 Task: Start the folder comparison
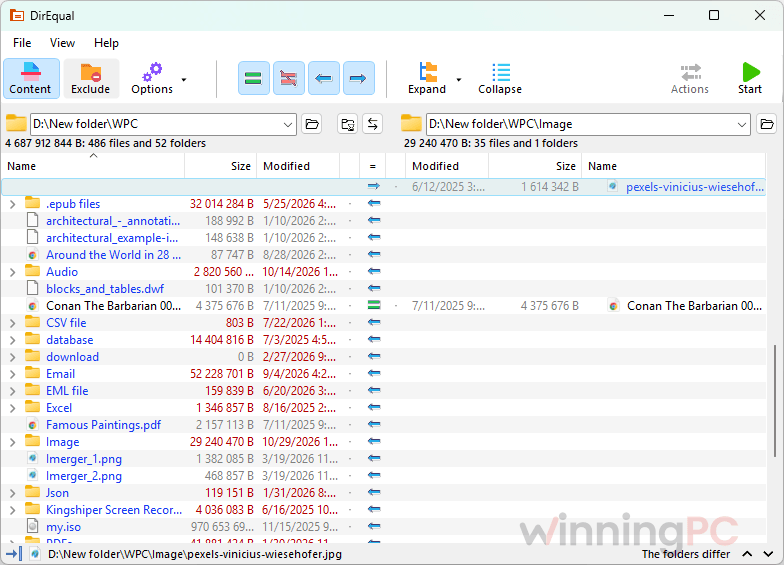[750, 78]
